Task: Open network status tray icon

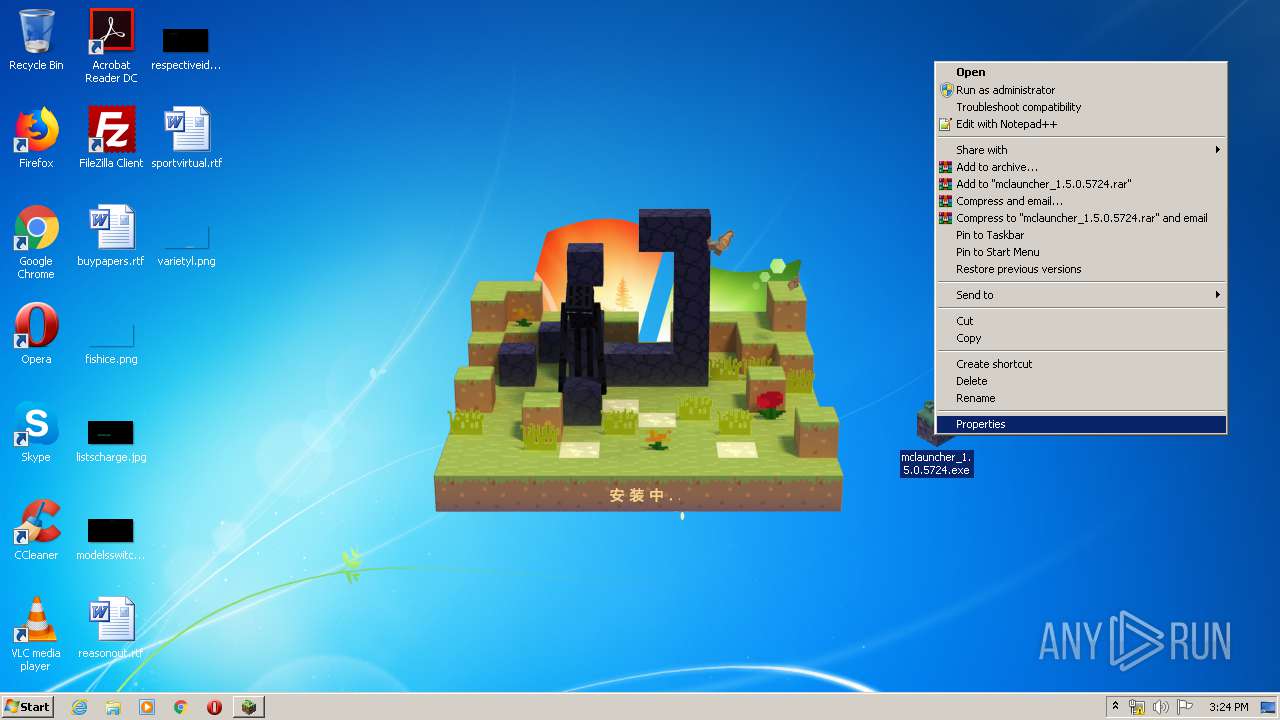Action: tap(1137, 707)
